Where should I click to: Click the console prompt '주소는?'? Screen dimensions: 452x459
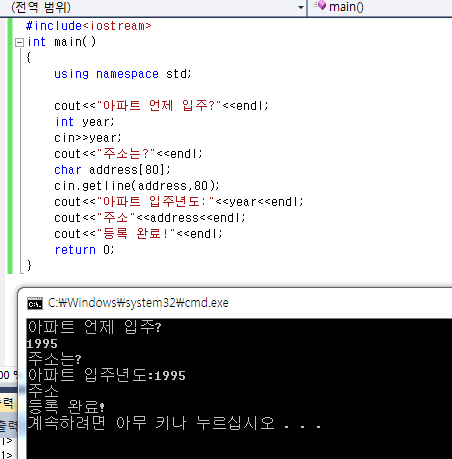[x=55, y=359]
